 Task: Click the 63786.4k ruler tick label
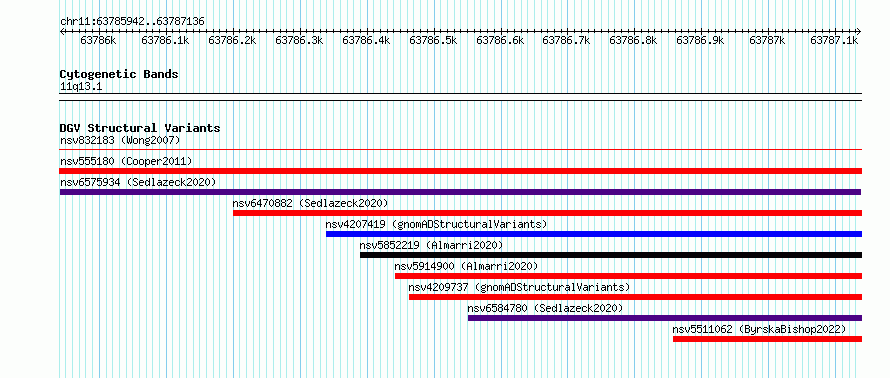click(367, 40)
